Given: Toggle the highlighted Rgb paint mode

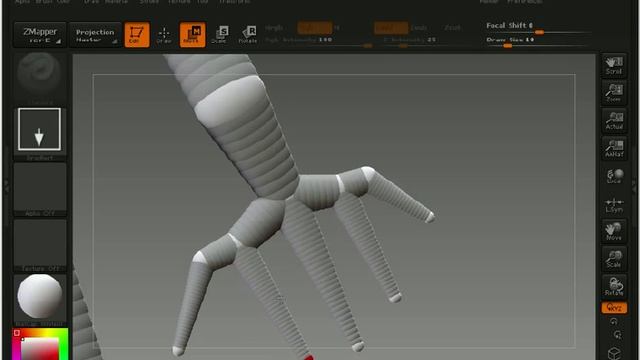Looking at the screenshot, I should pyautogui.click(x=314, y=28).
